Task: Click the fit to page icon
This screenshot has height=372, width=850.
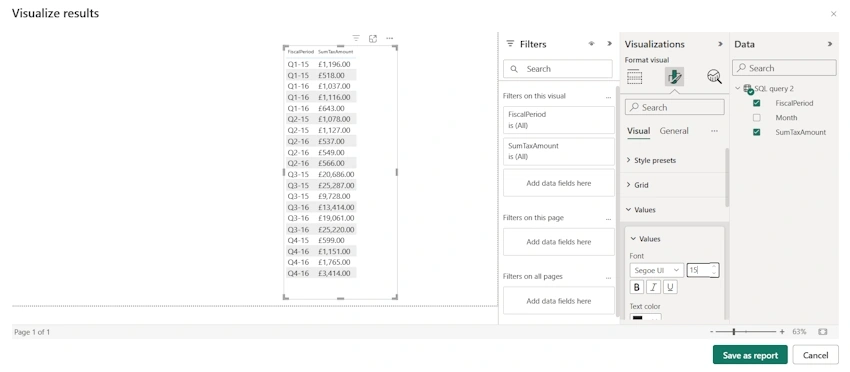Action: 822,331
